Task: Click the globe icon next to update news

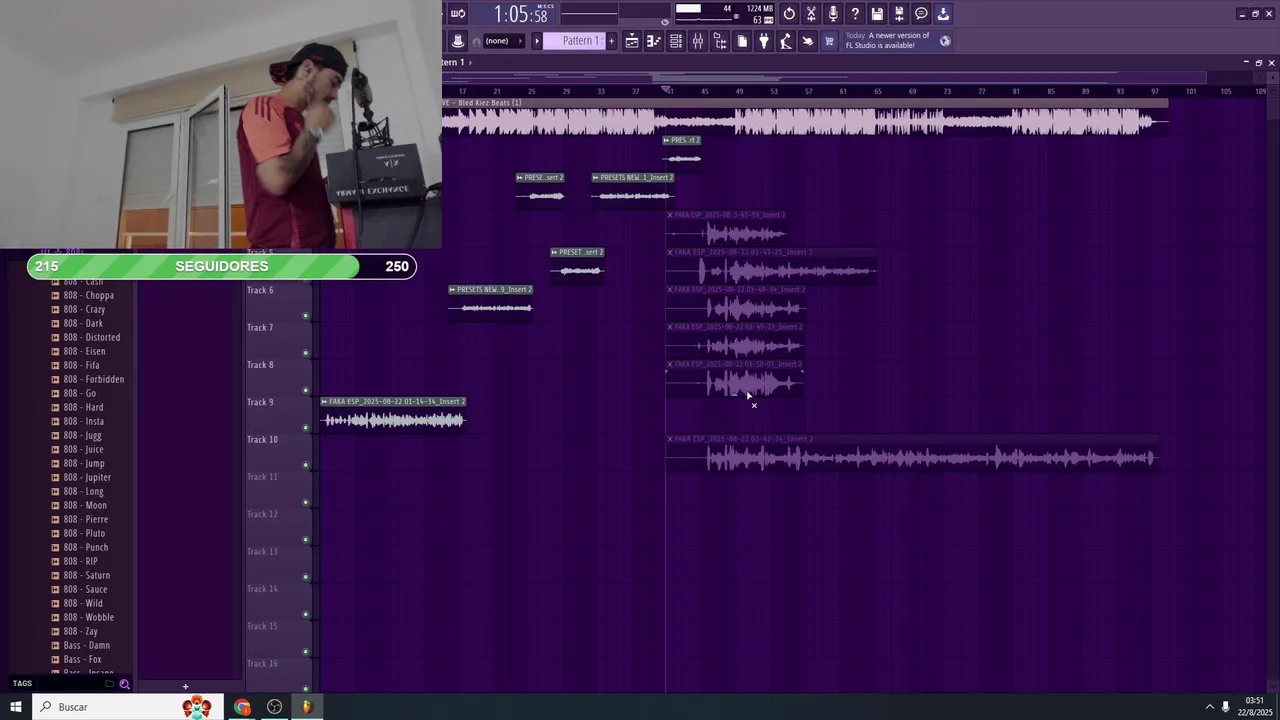Action: point(945,41)
